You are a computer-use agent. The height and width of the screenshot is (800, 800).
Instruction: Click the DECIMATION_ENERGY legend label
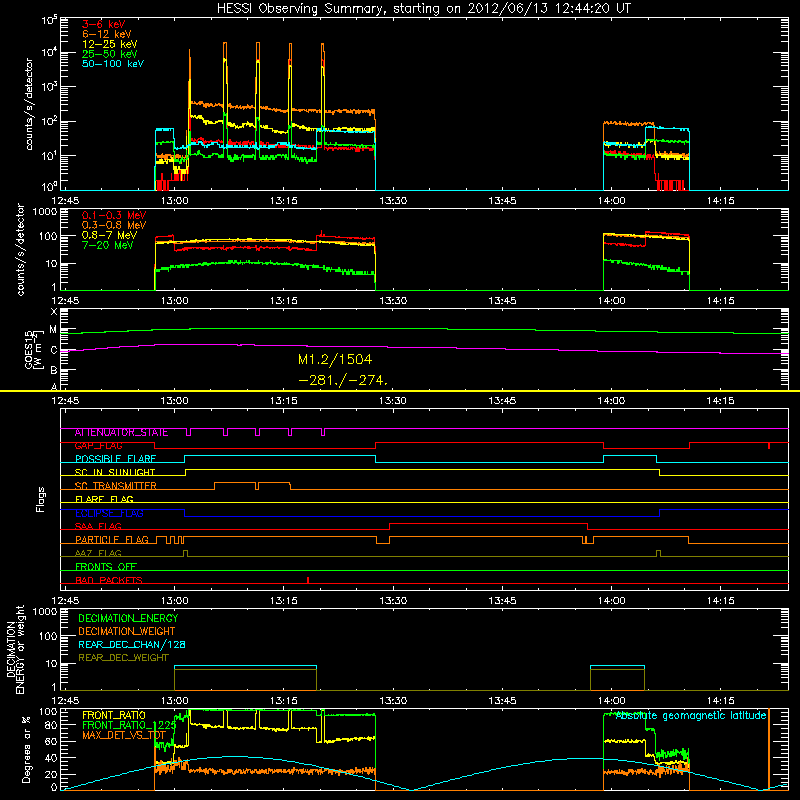[128, 618]
